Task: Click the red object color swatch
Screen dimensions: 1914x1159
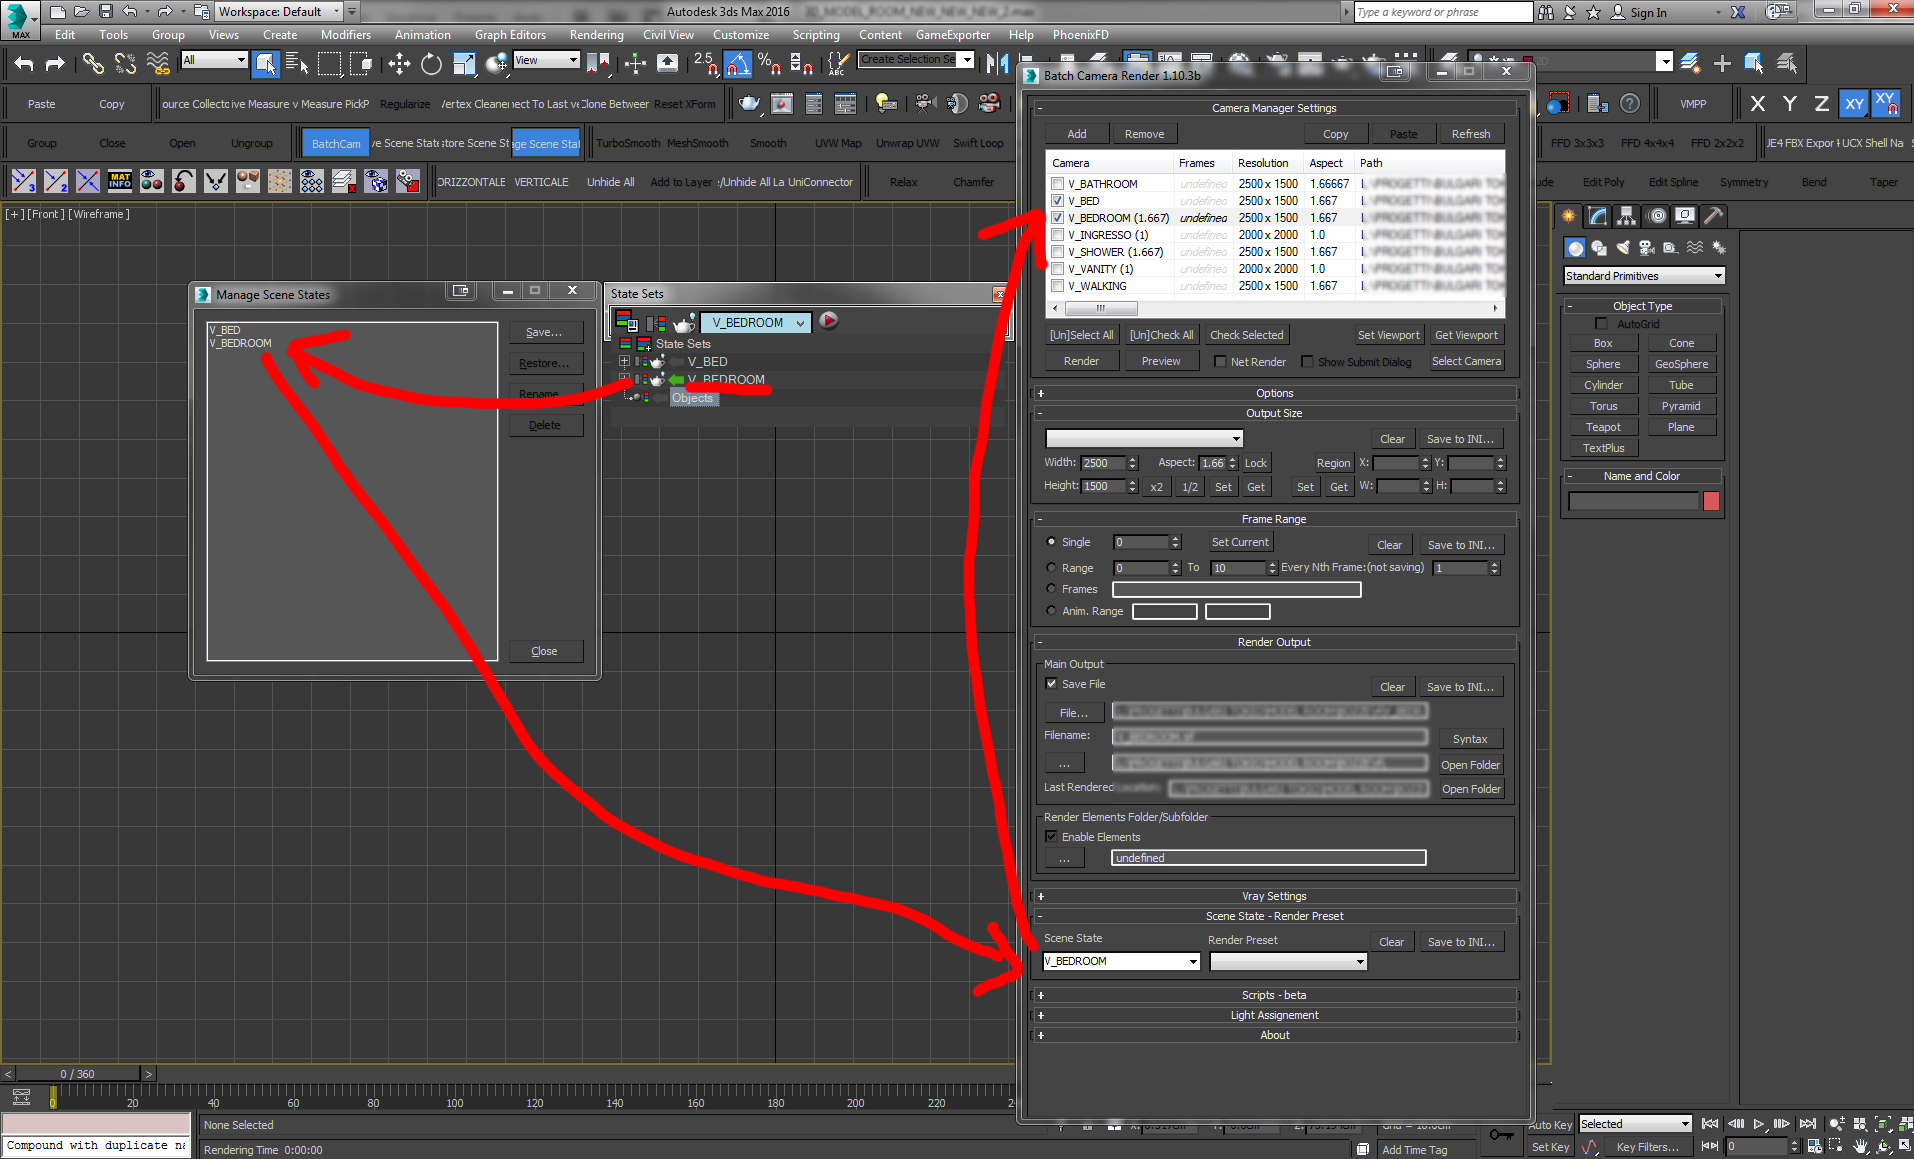Action: click(x=1711, y=501)
